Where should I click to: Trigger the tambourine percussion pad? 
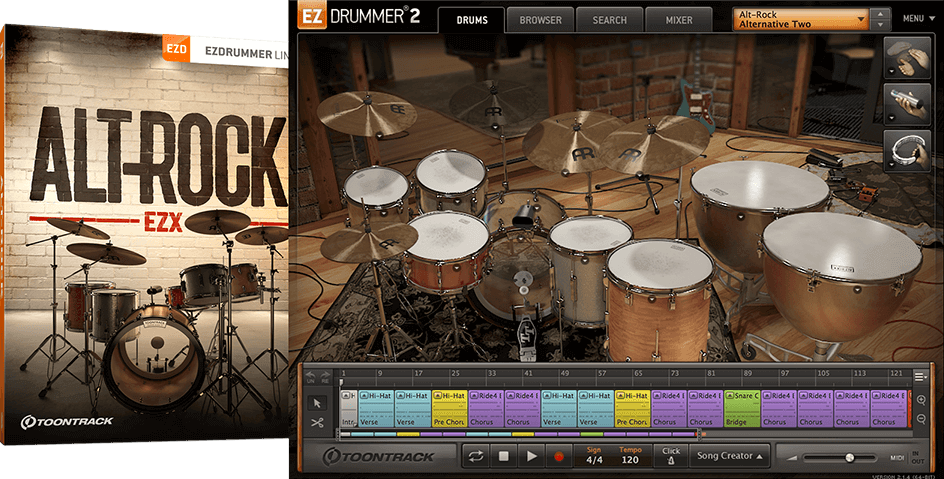(x=908, y=151)
